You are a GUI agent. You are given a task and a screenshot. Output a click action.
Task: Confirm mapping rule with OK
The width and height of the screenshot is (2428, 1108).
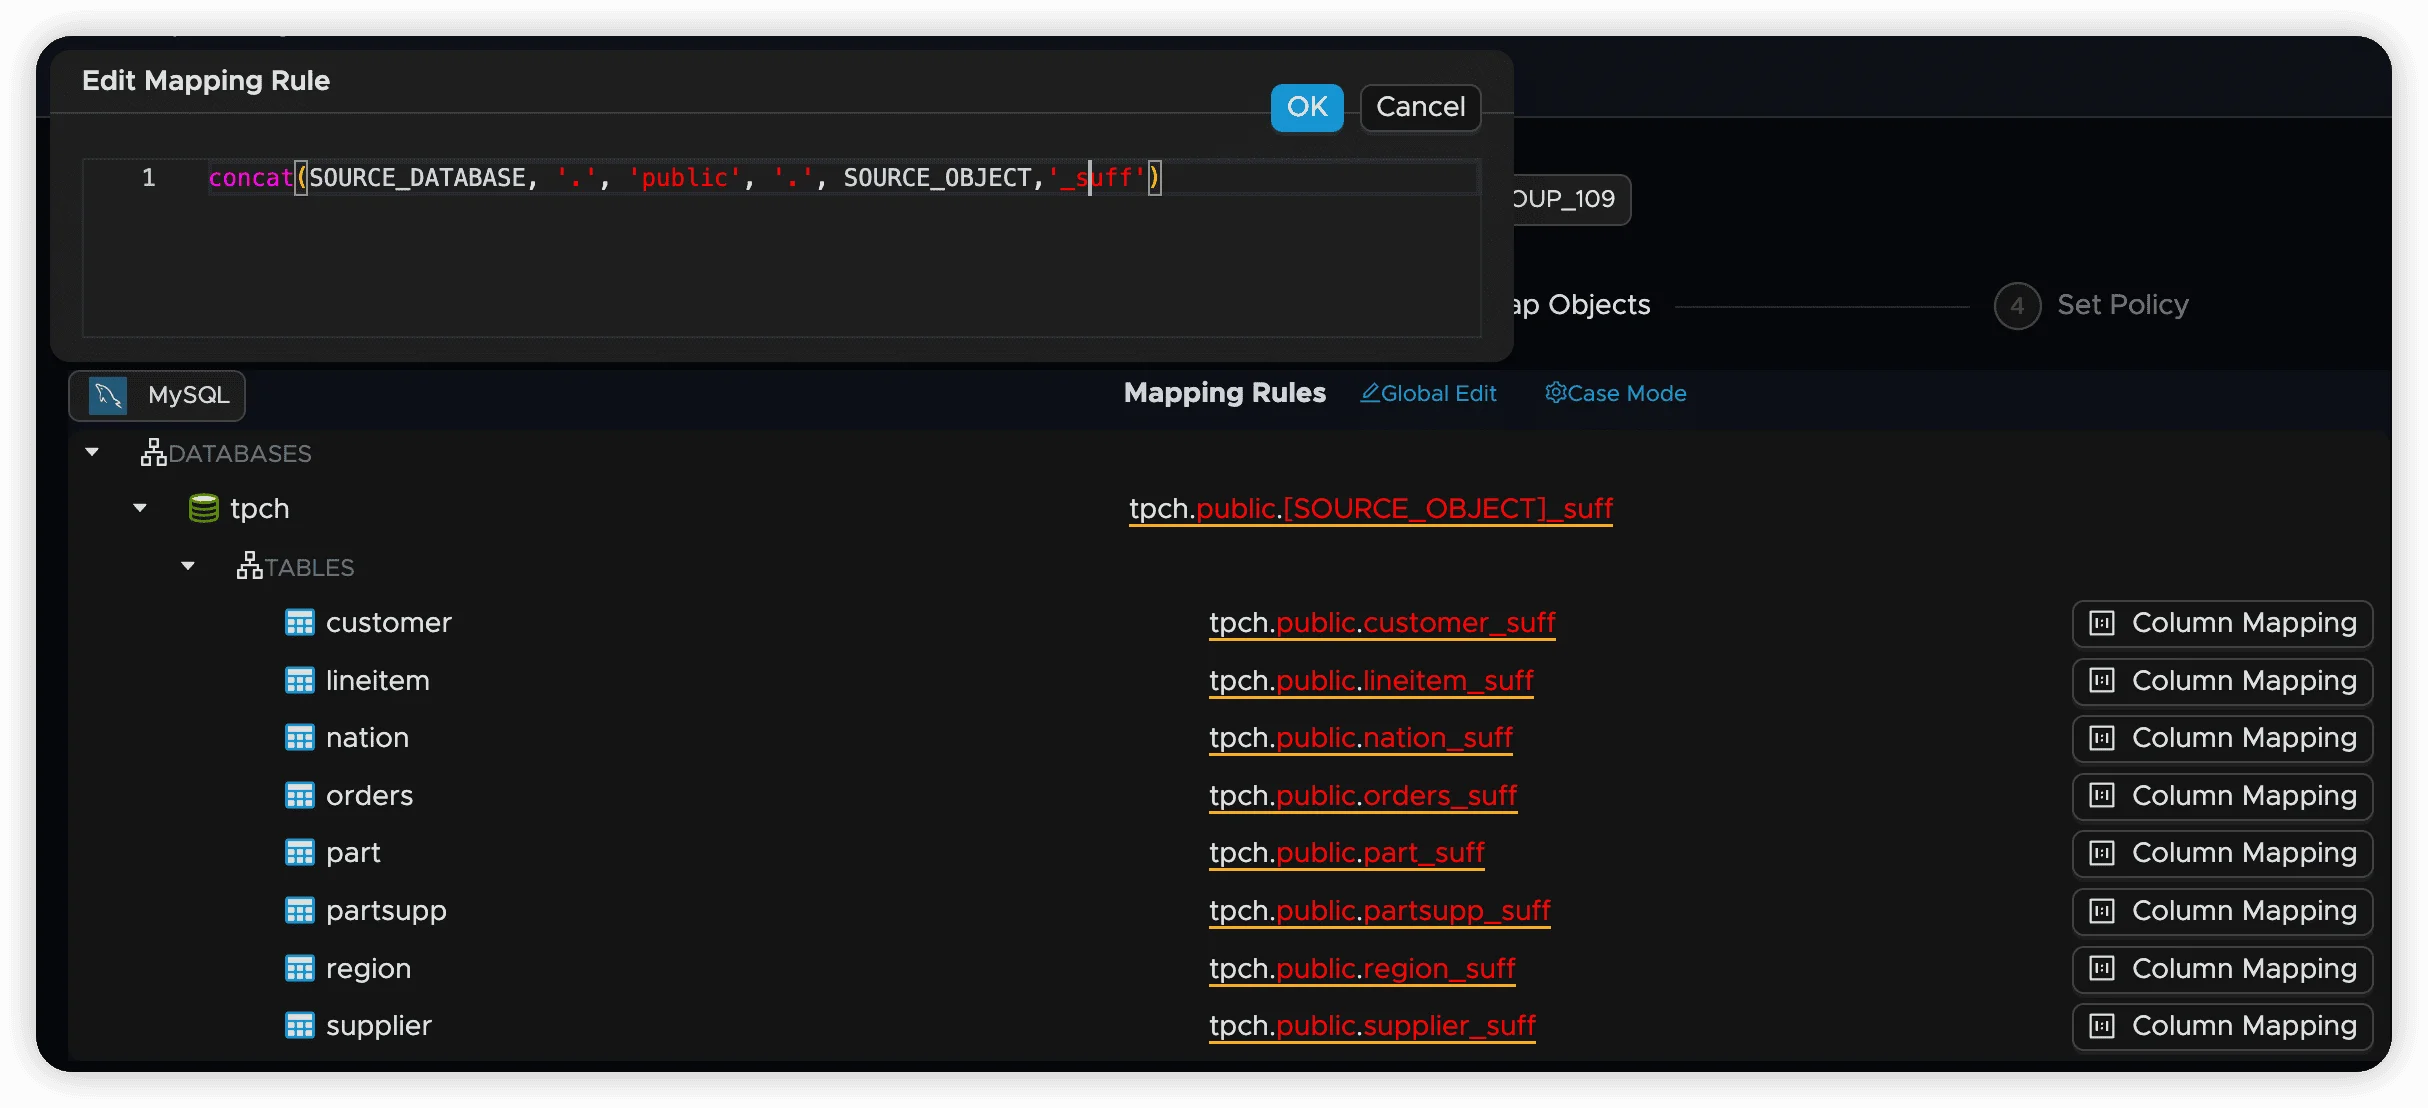tap(1306, 107)
